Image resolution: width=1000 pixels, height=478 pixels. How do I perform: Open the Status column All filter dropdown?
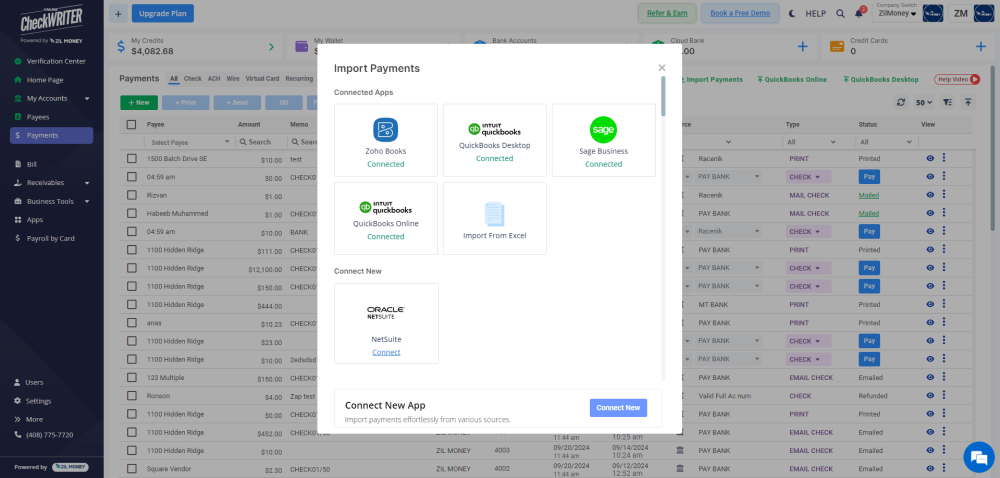[x=886, y=141]
